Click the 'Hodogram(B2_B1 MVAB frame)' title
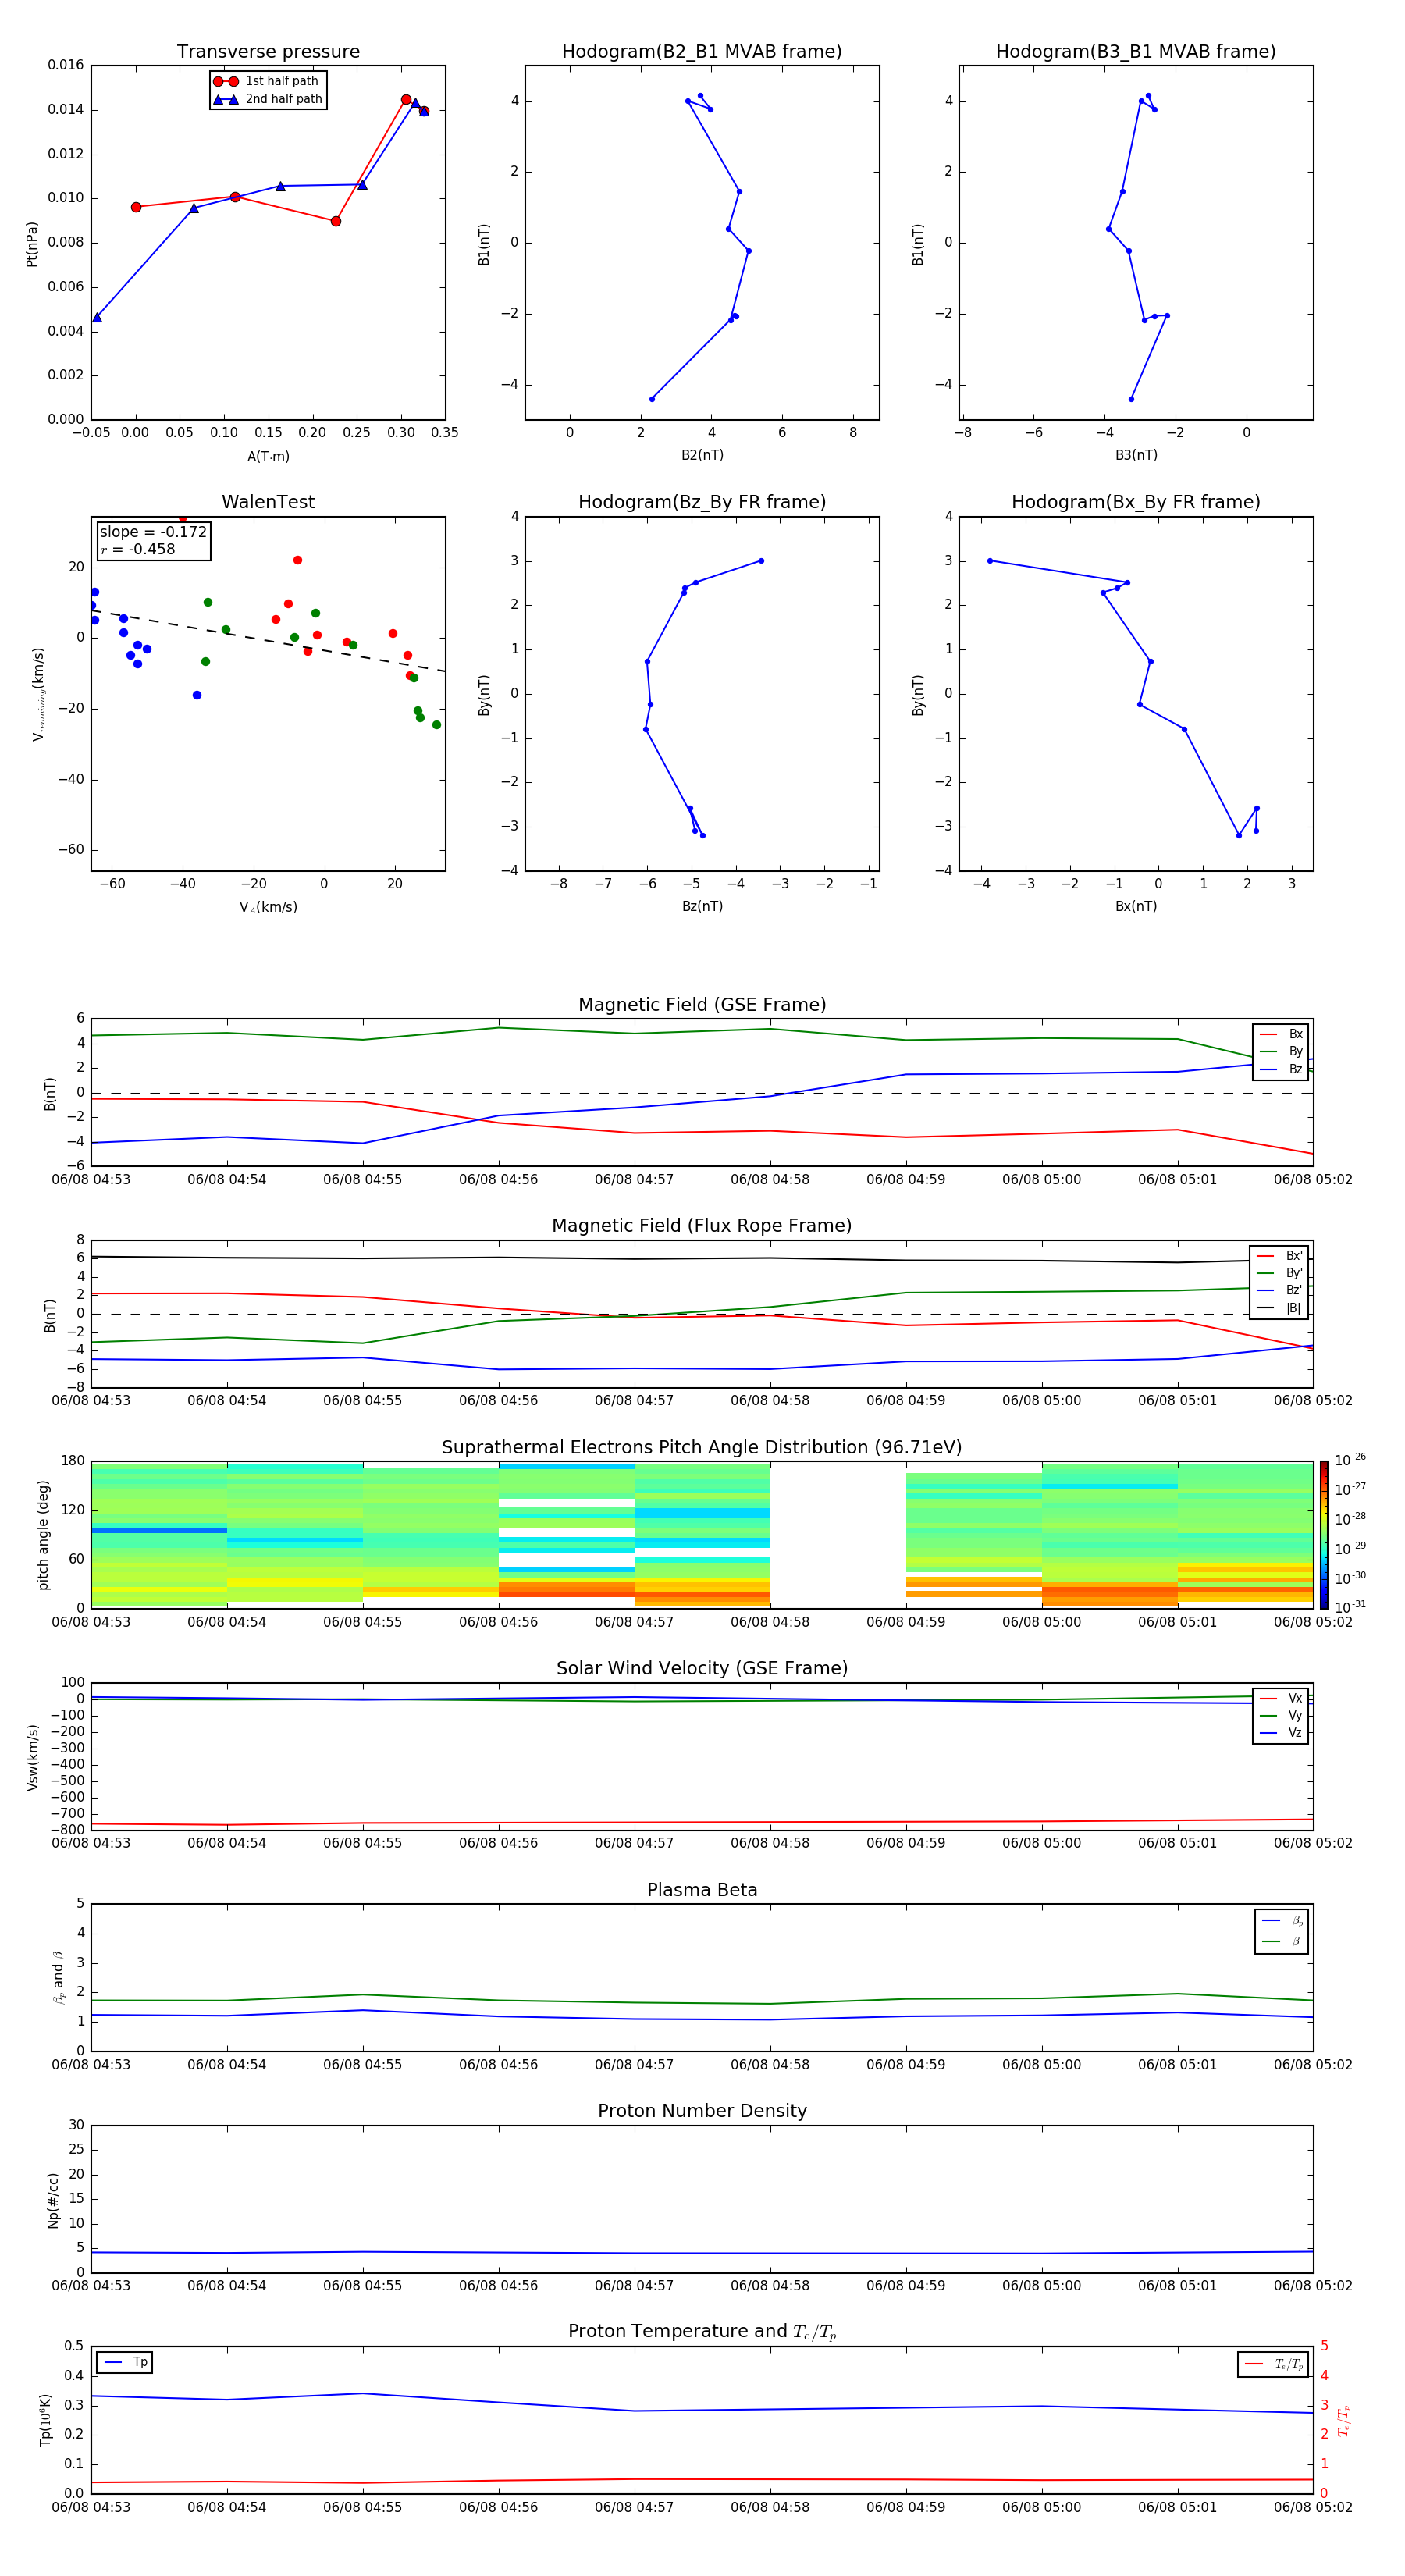 (x=702, y=51)
